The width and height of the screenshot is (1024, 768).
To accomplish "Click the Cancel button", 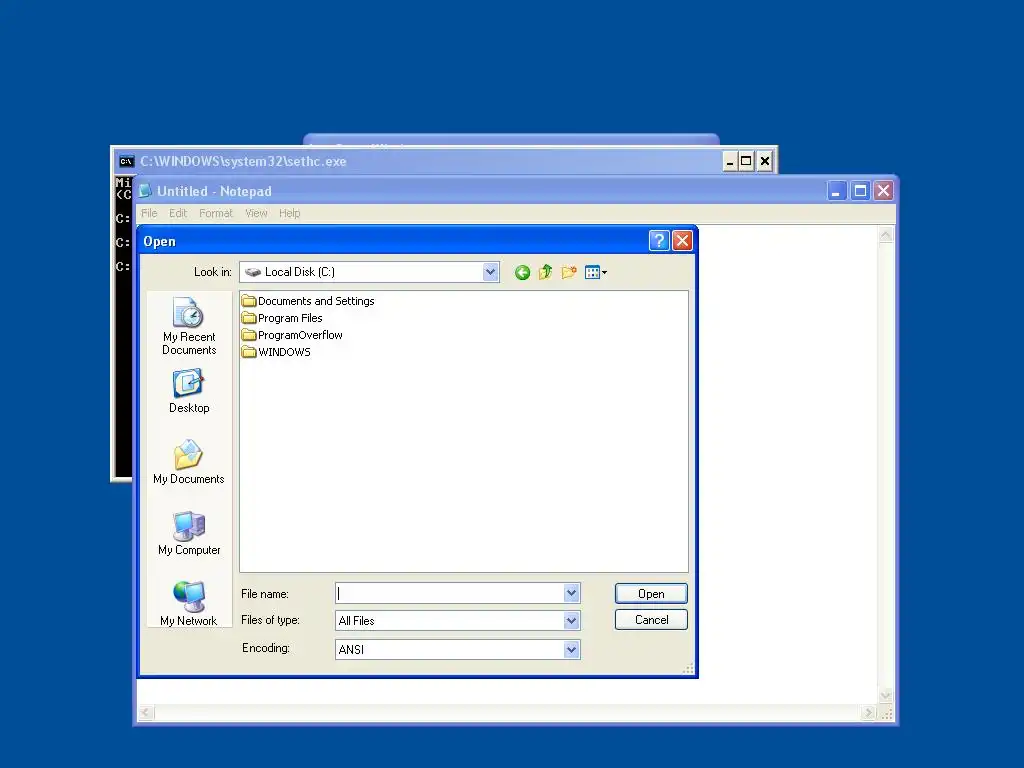I will [x=651, y=620].
